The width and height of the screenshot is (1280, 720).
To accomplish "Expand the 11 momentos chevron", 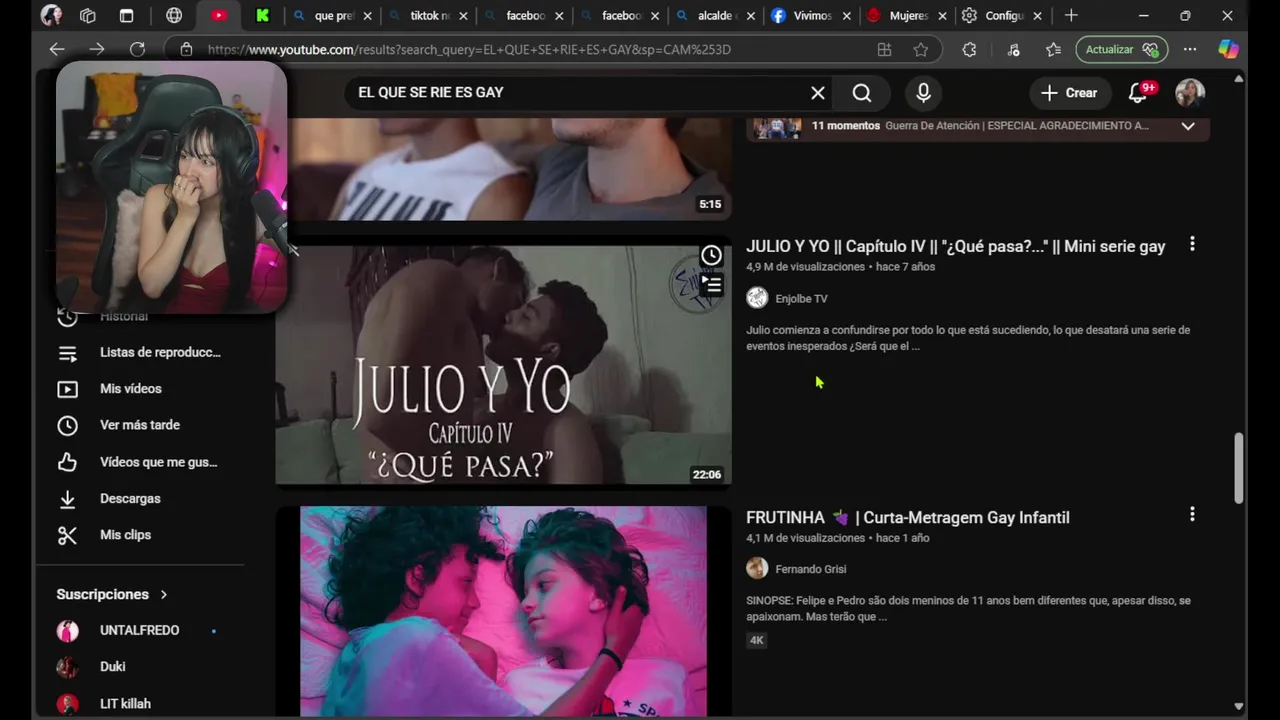I will 1188,126.
